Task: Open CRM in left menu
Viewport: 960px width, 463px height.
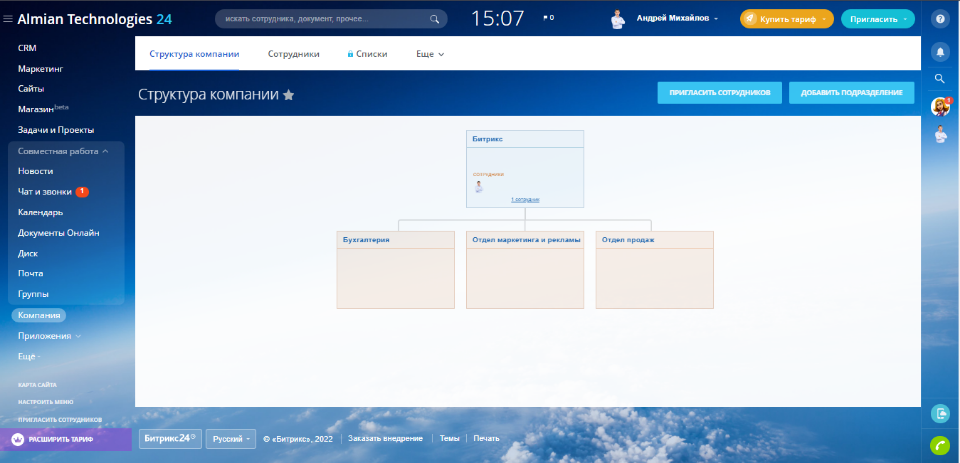Action: 27,48
